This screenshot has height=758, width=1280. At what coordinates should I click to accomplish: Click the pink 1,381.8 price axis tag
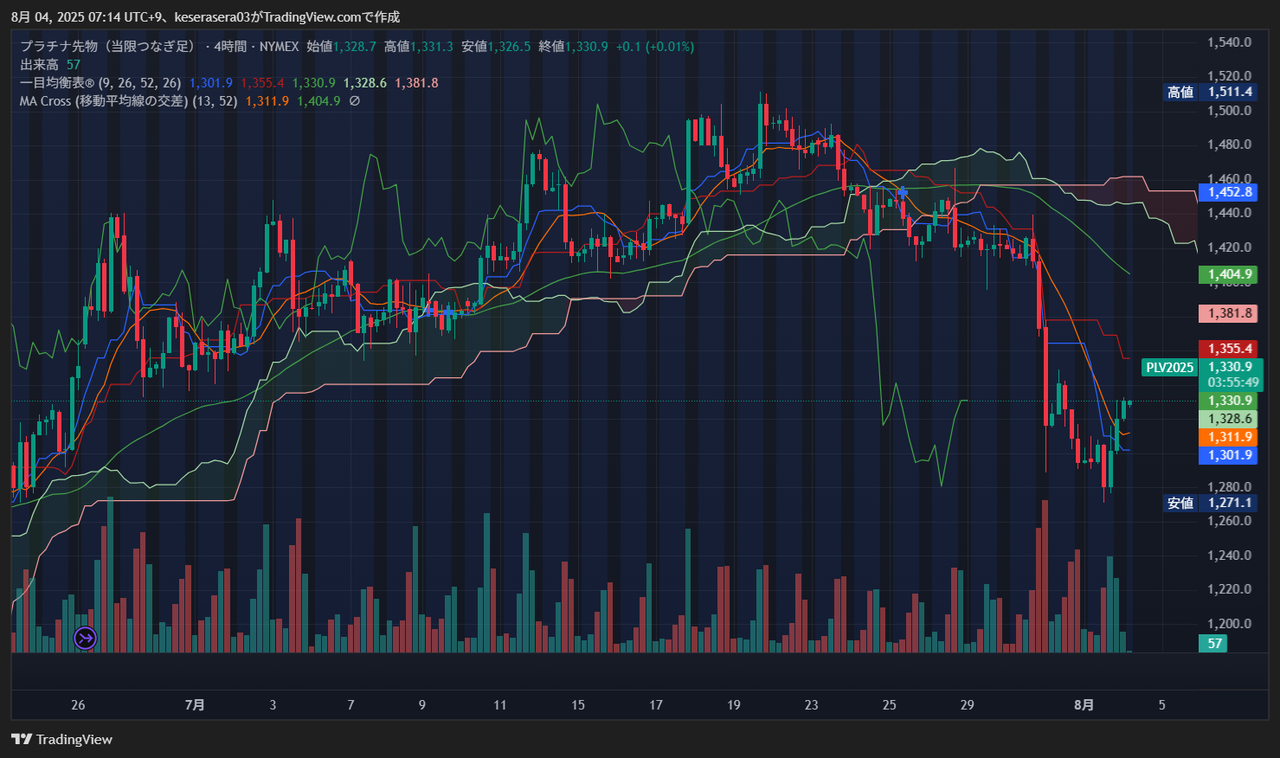1229,313
